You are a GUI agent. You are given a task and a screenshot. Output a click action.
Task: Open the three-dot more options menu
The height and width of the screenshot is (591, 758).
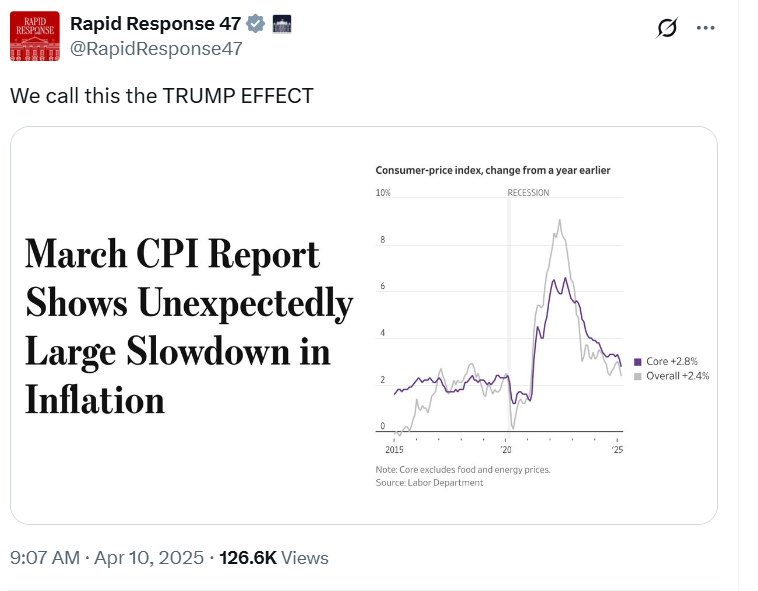707,28
